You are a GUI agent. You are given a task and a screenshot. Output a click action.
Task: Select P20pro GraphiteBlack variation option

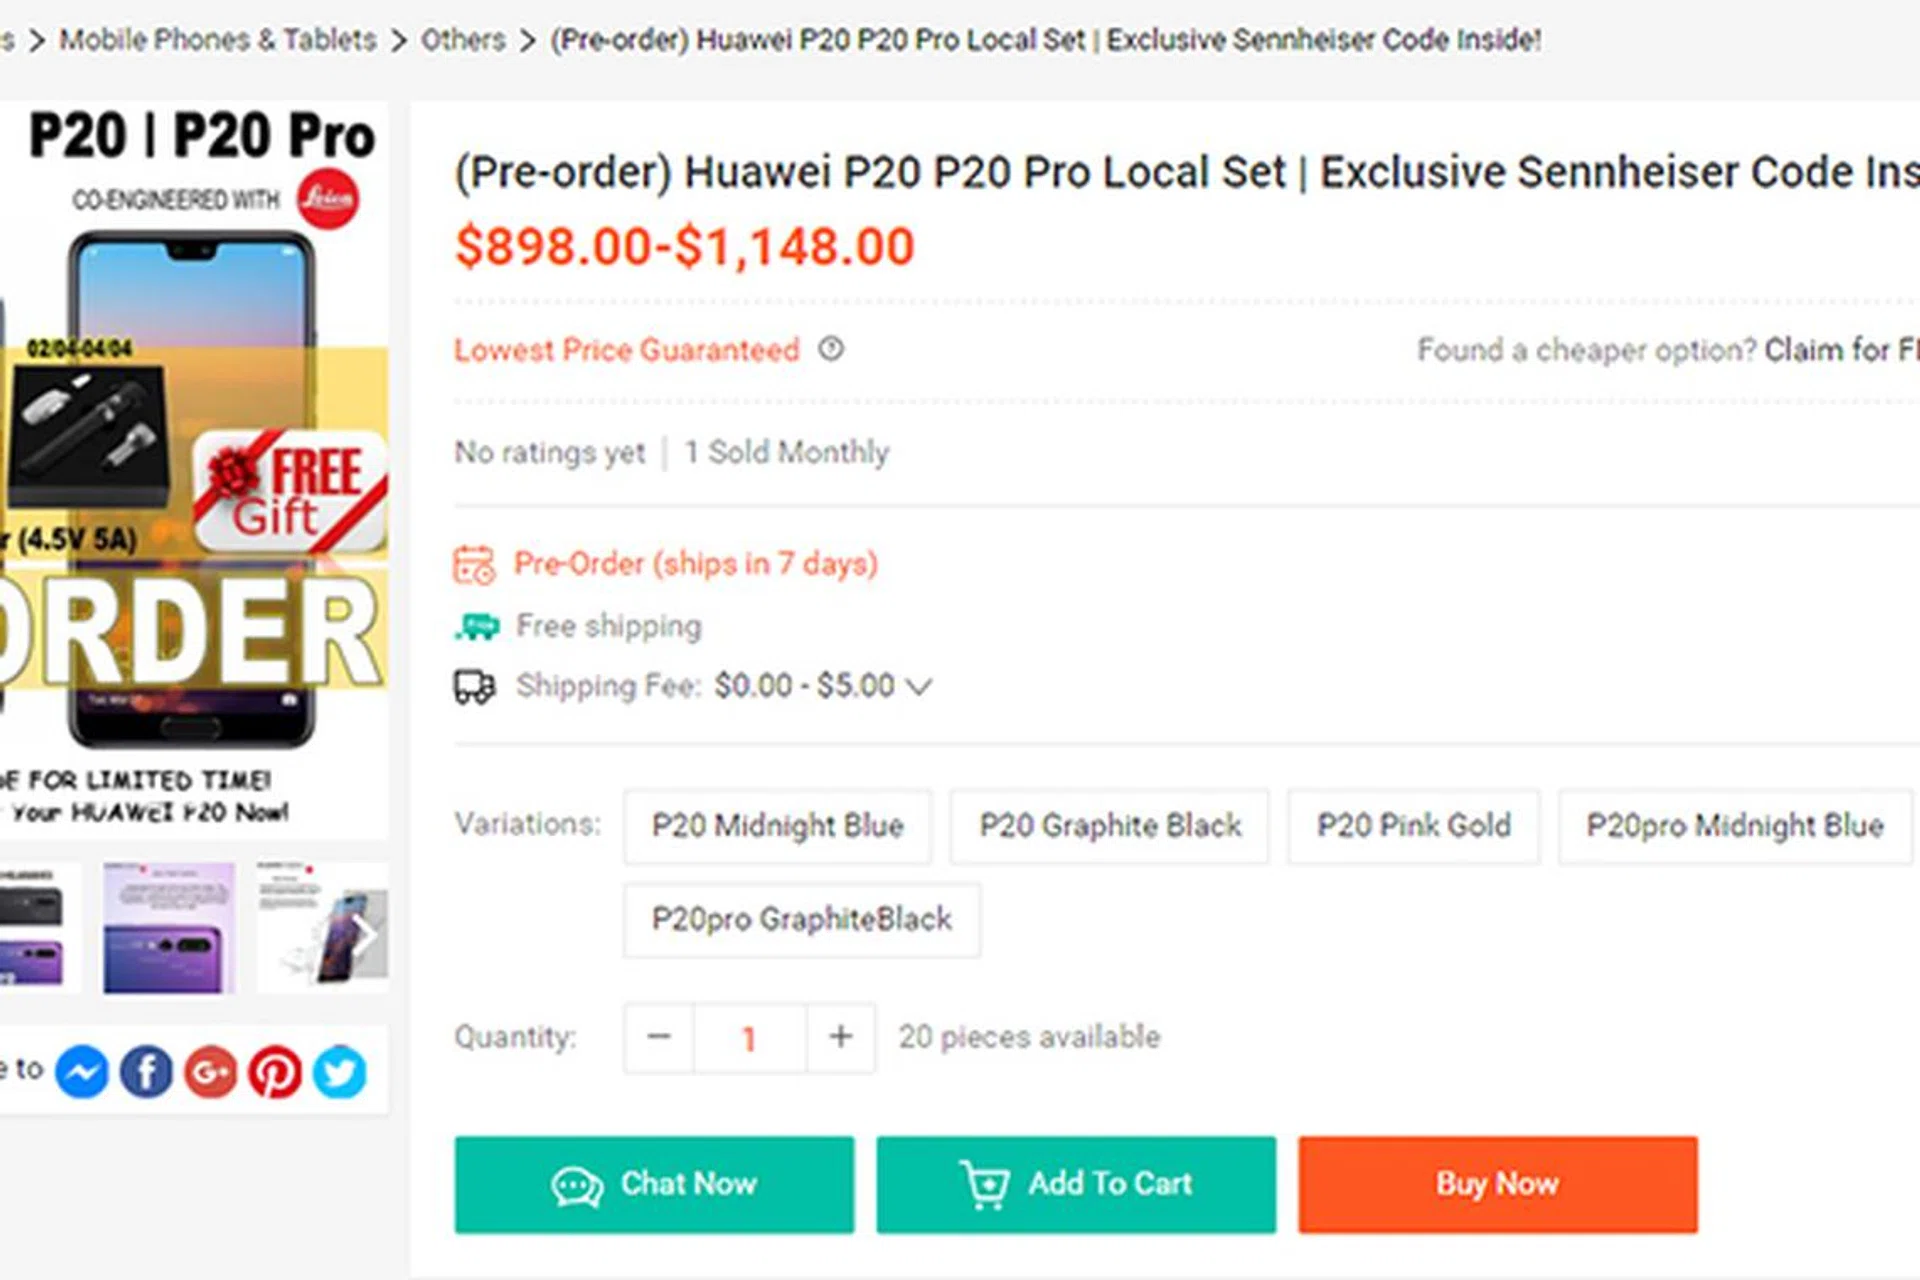[x=801, y=920]
